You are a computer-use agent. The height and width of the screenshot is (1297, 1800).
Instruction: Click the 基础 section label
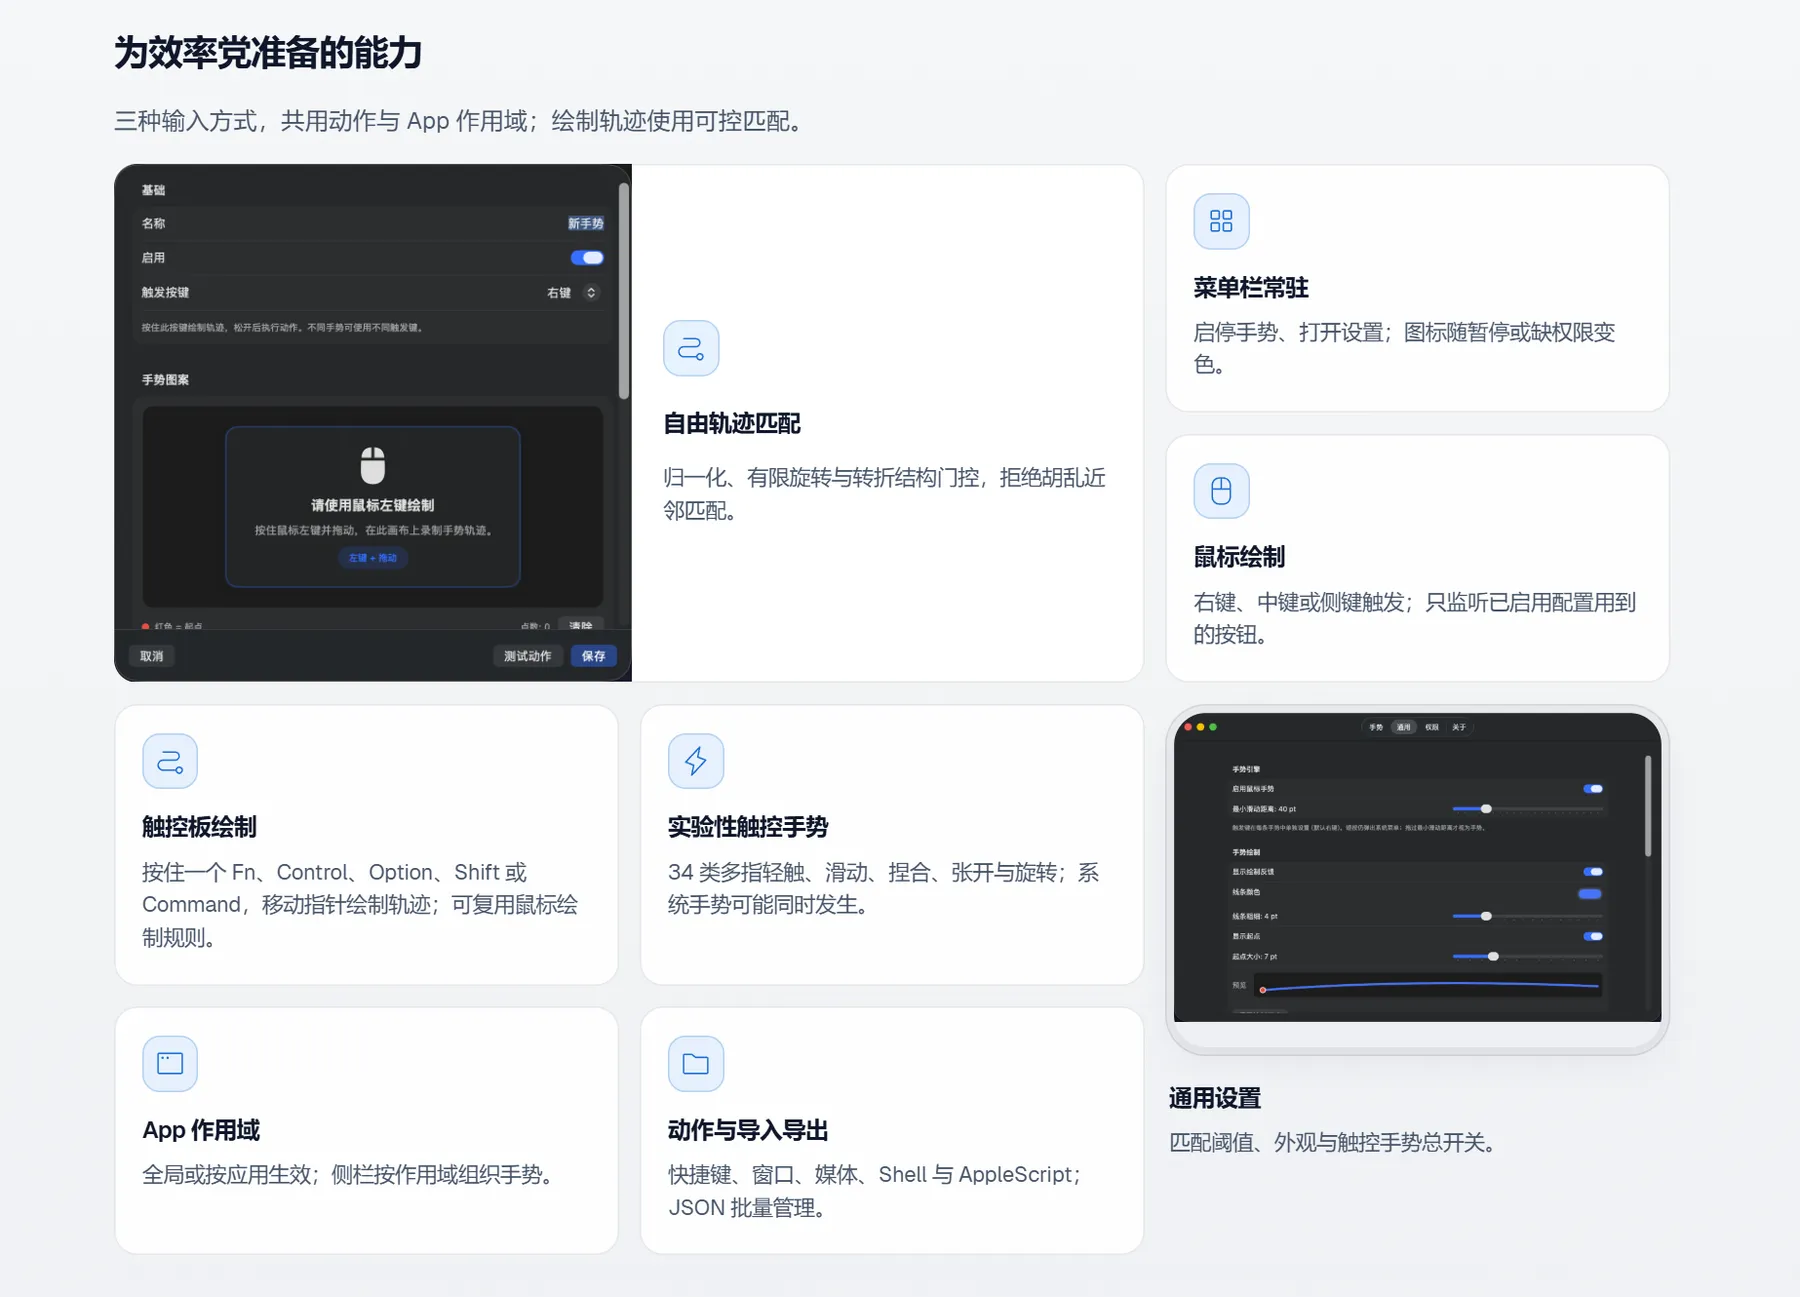pyautogui.click(x=153, y=190)
